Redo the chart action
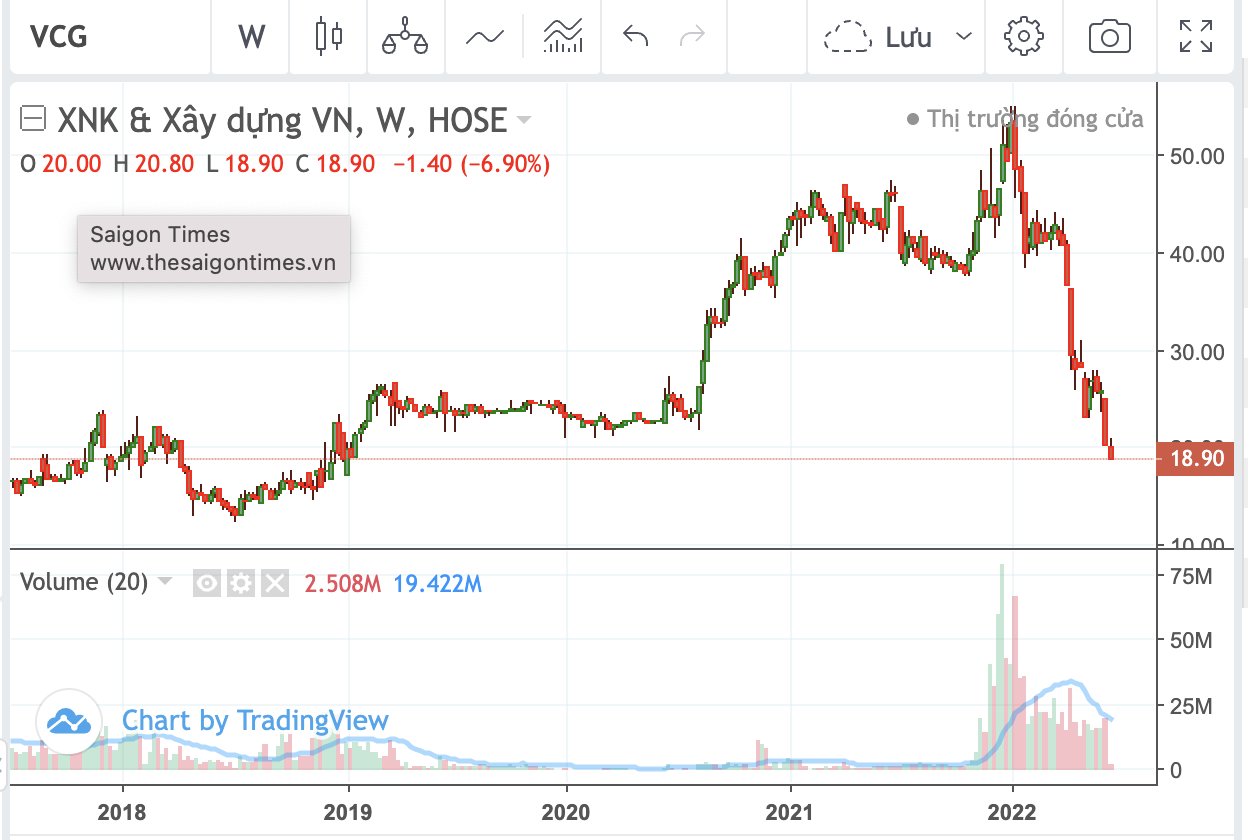Viewport: 1248px width, 840px height. pos(692,37)
